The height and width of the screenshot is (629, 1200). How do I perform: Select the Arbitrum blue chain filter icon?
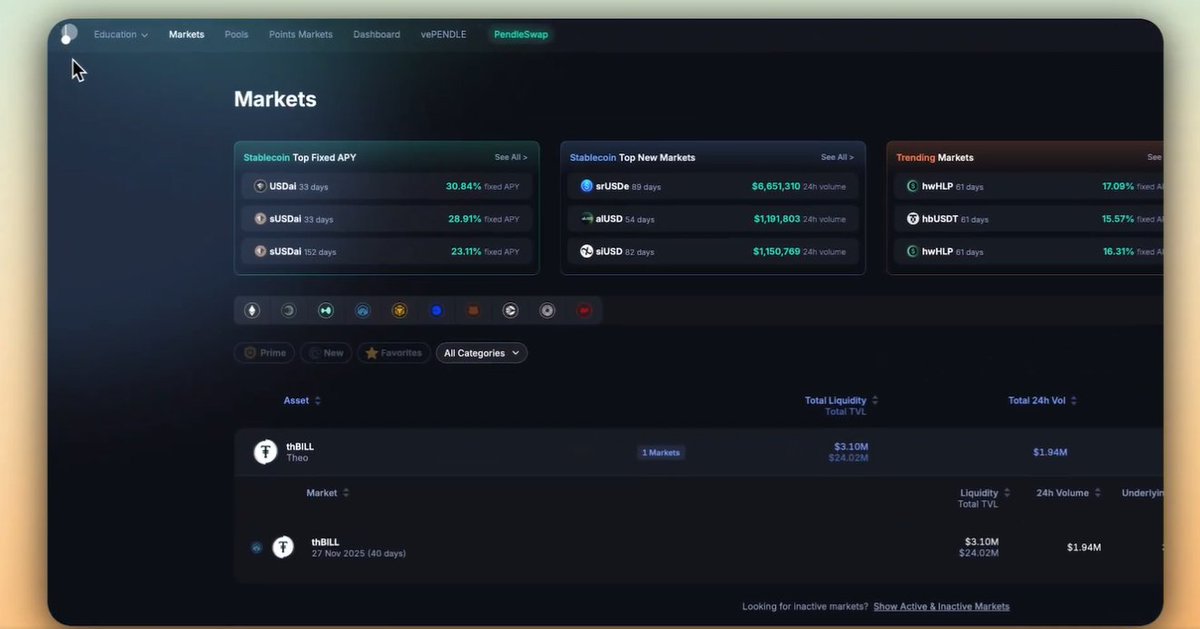click(362, 311)
